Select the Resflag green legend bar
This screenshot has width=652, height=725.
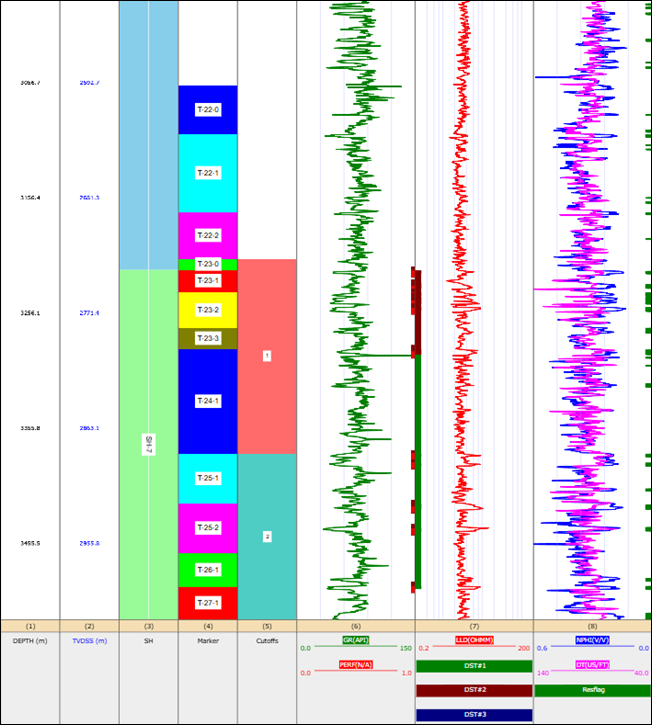[593, 690]
